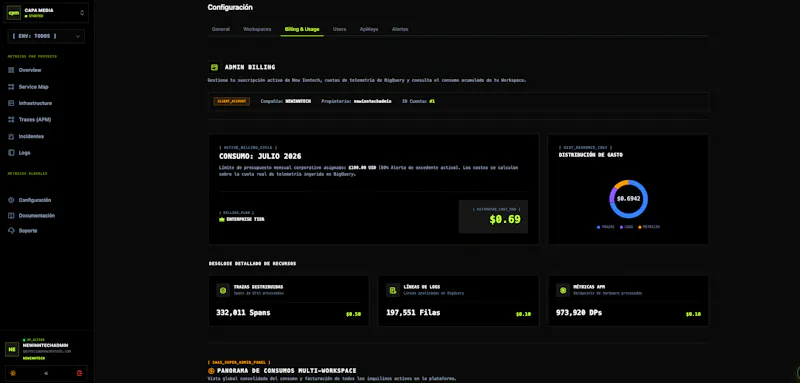
Task: Click the cpm logo icon
Action: point(13,13)
